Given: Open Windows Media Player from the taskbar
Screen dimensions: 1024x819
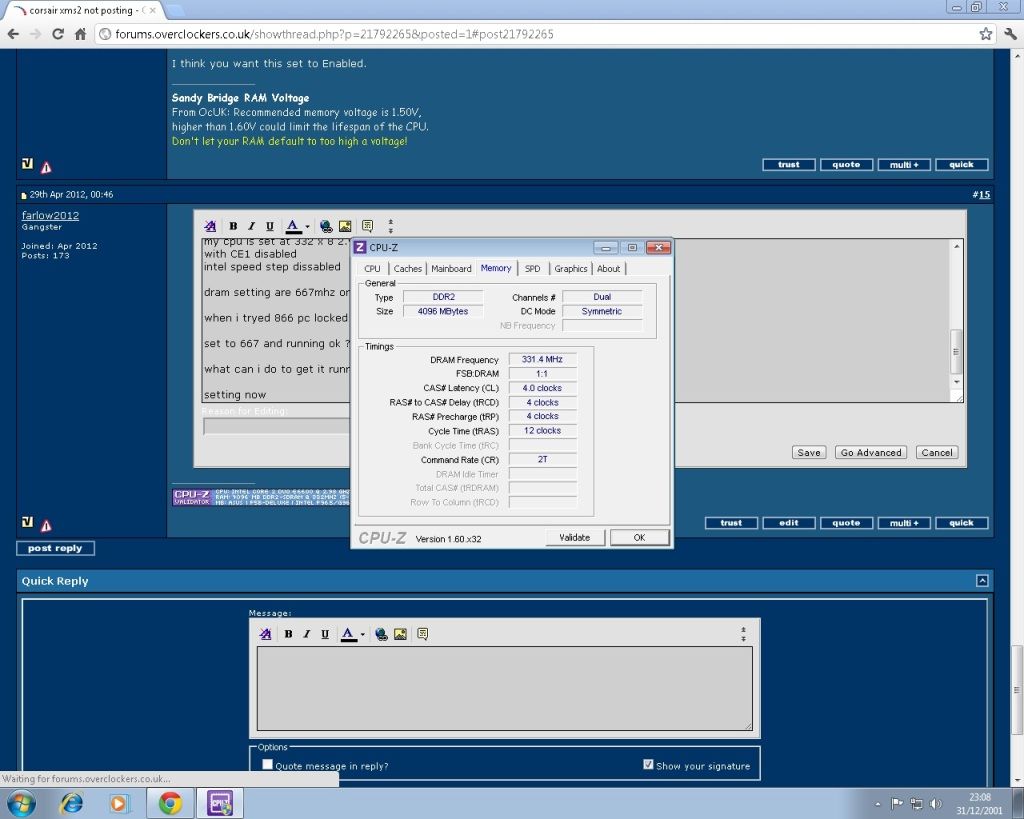Looking at the screenshot, I should tap(119, 803).
